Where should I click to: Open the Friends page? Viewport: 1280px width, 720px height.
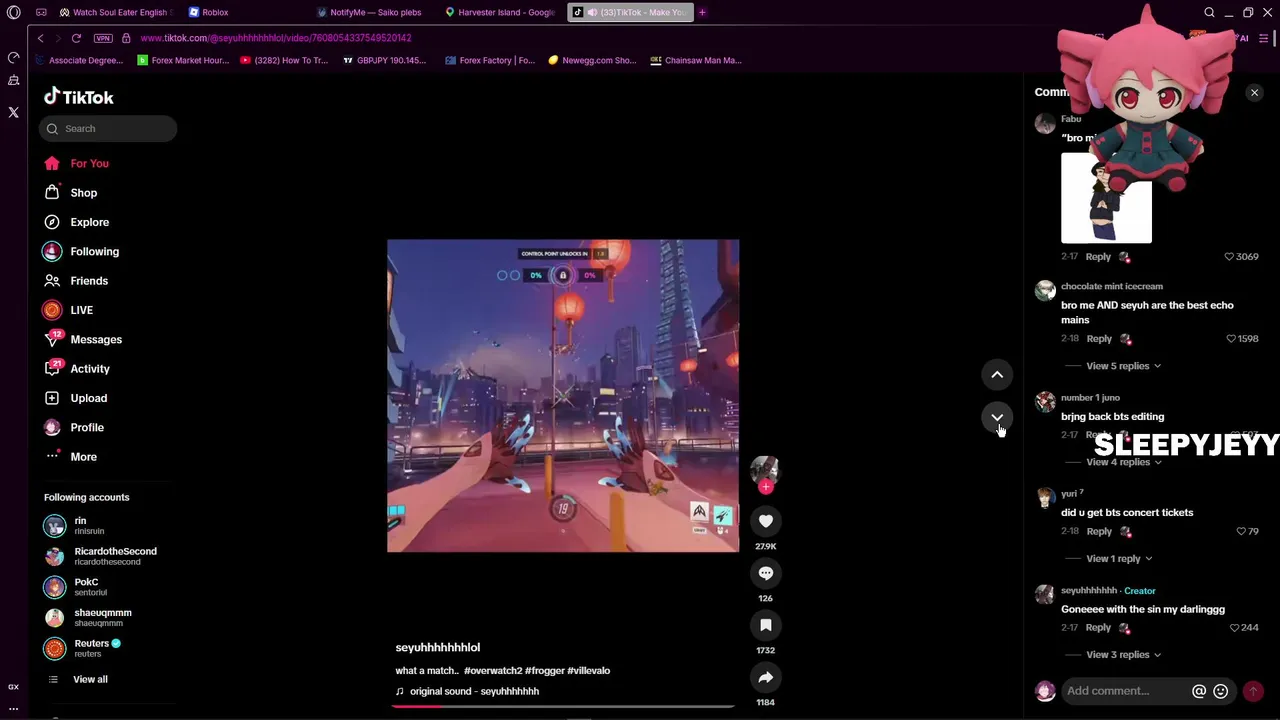[89, 281]
